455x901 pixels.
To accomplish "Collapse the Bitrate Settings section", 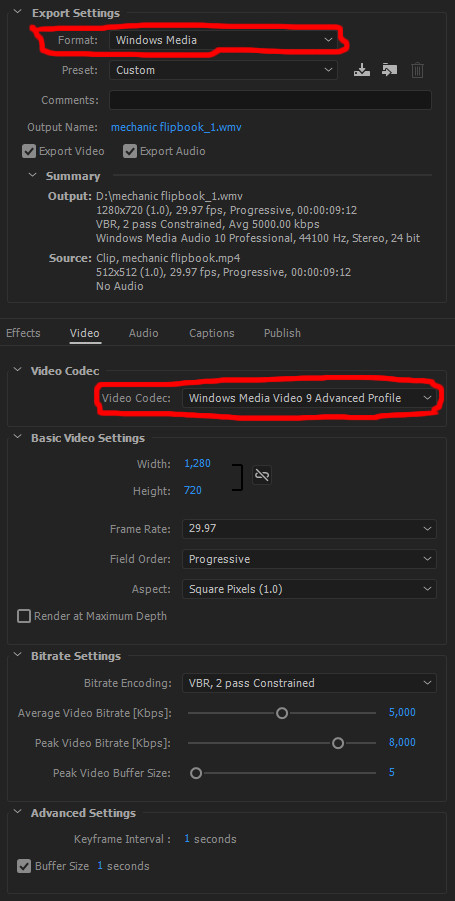I will pos(17,656).
